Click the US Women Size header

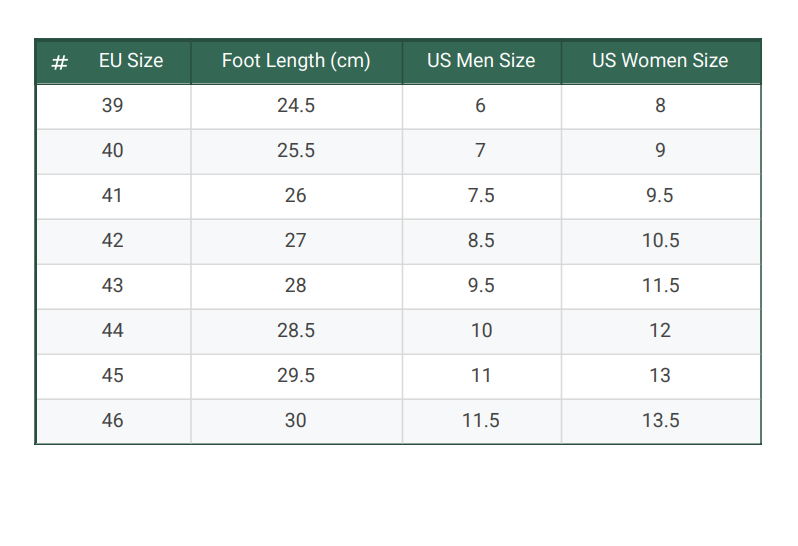tap(661, 61)
